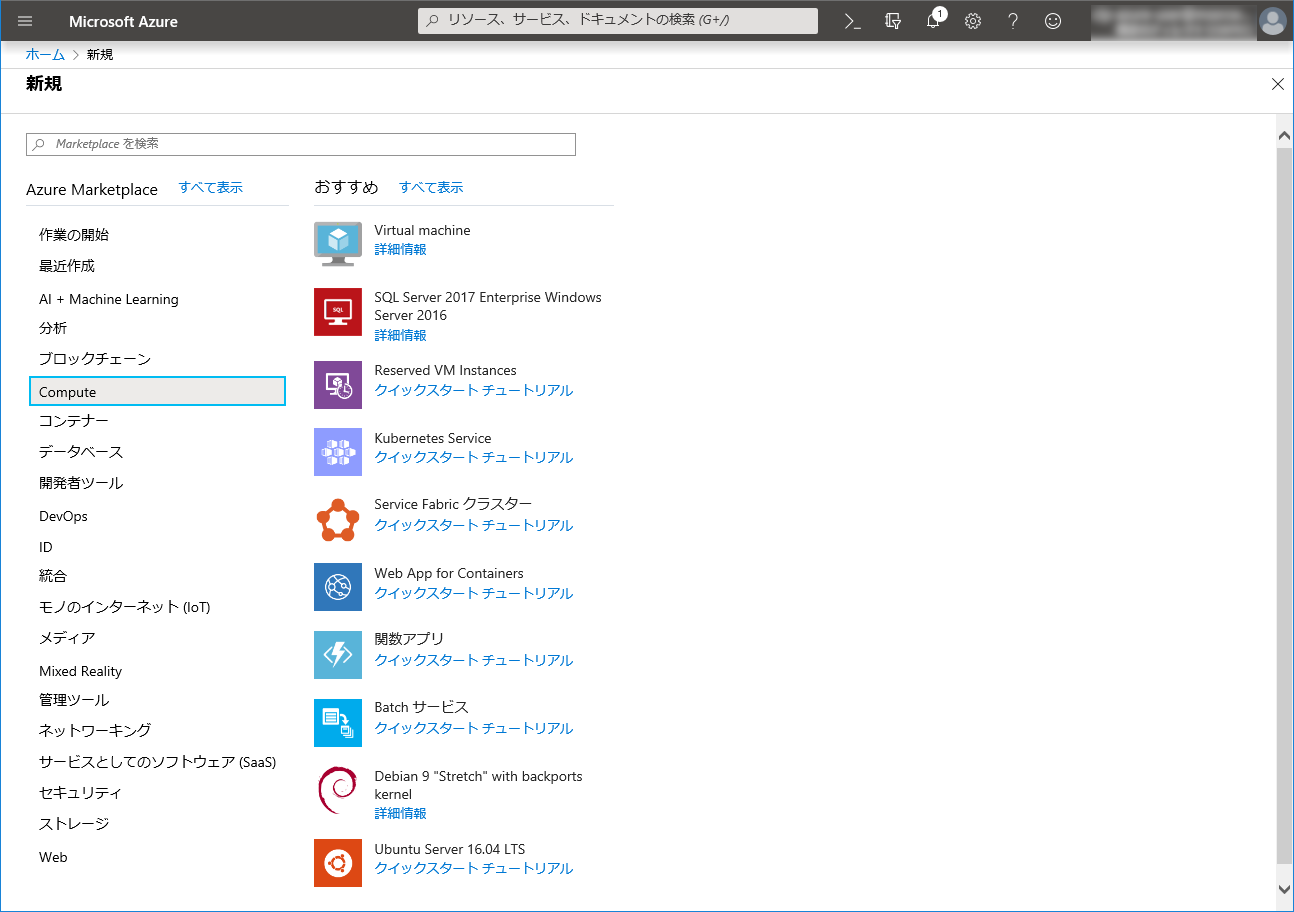The image size is (1294, 912).
Task: Click into the Marketplace search field
Action: pyautogui.click(x=300, y=144)
